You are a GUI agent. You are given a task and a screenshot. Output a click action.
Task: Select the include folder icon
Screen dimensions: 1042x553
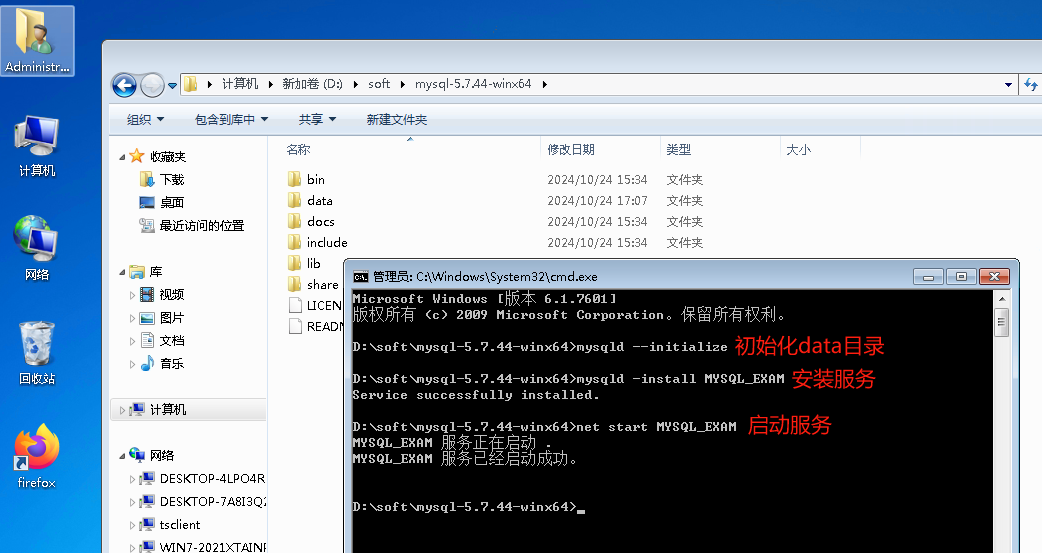tap(294, 242)
